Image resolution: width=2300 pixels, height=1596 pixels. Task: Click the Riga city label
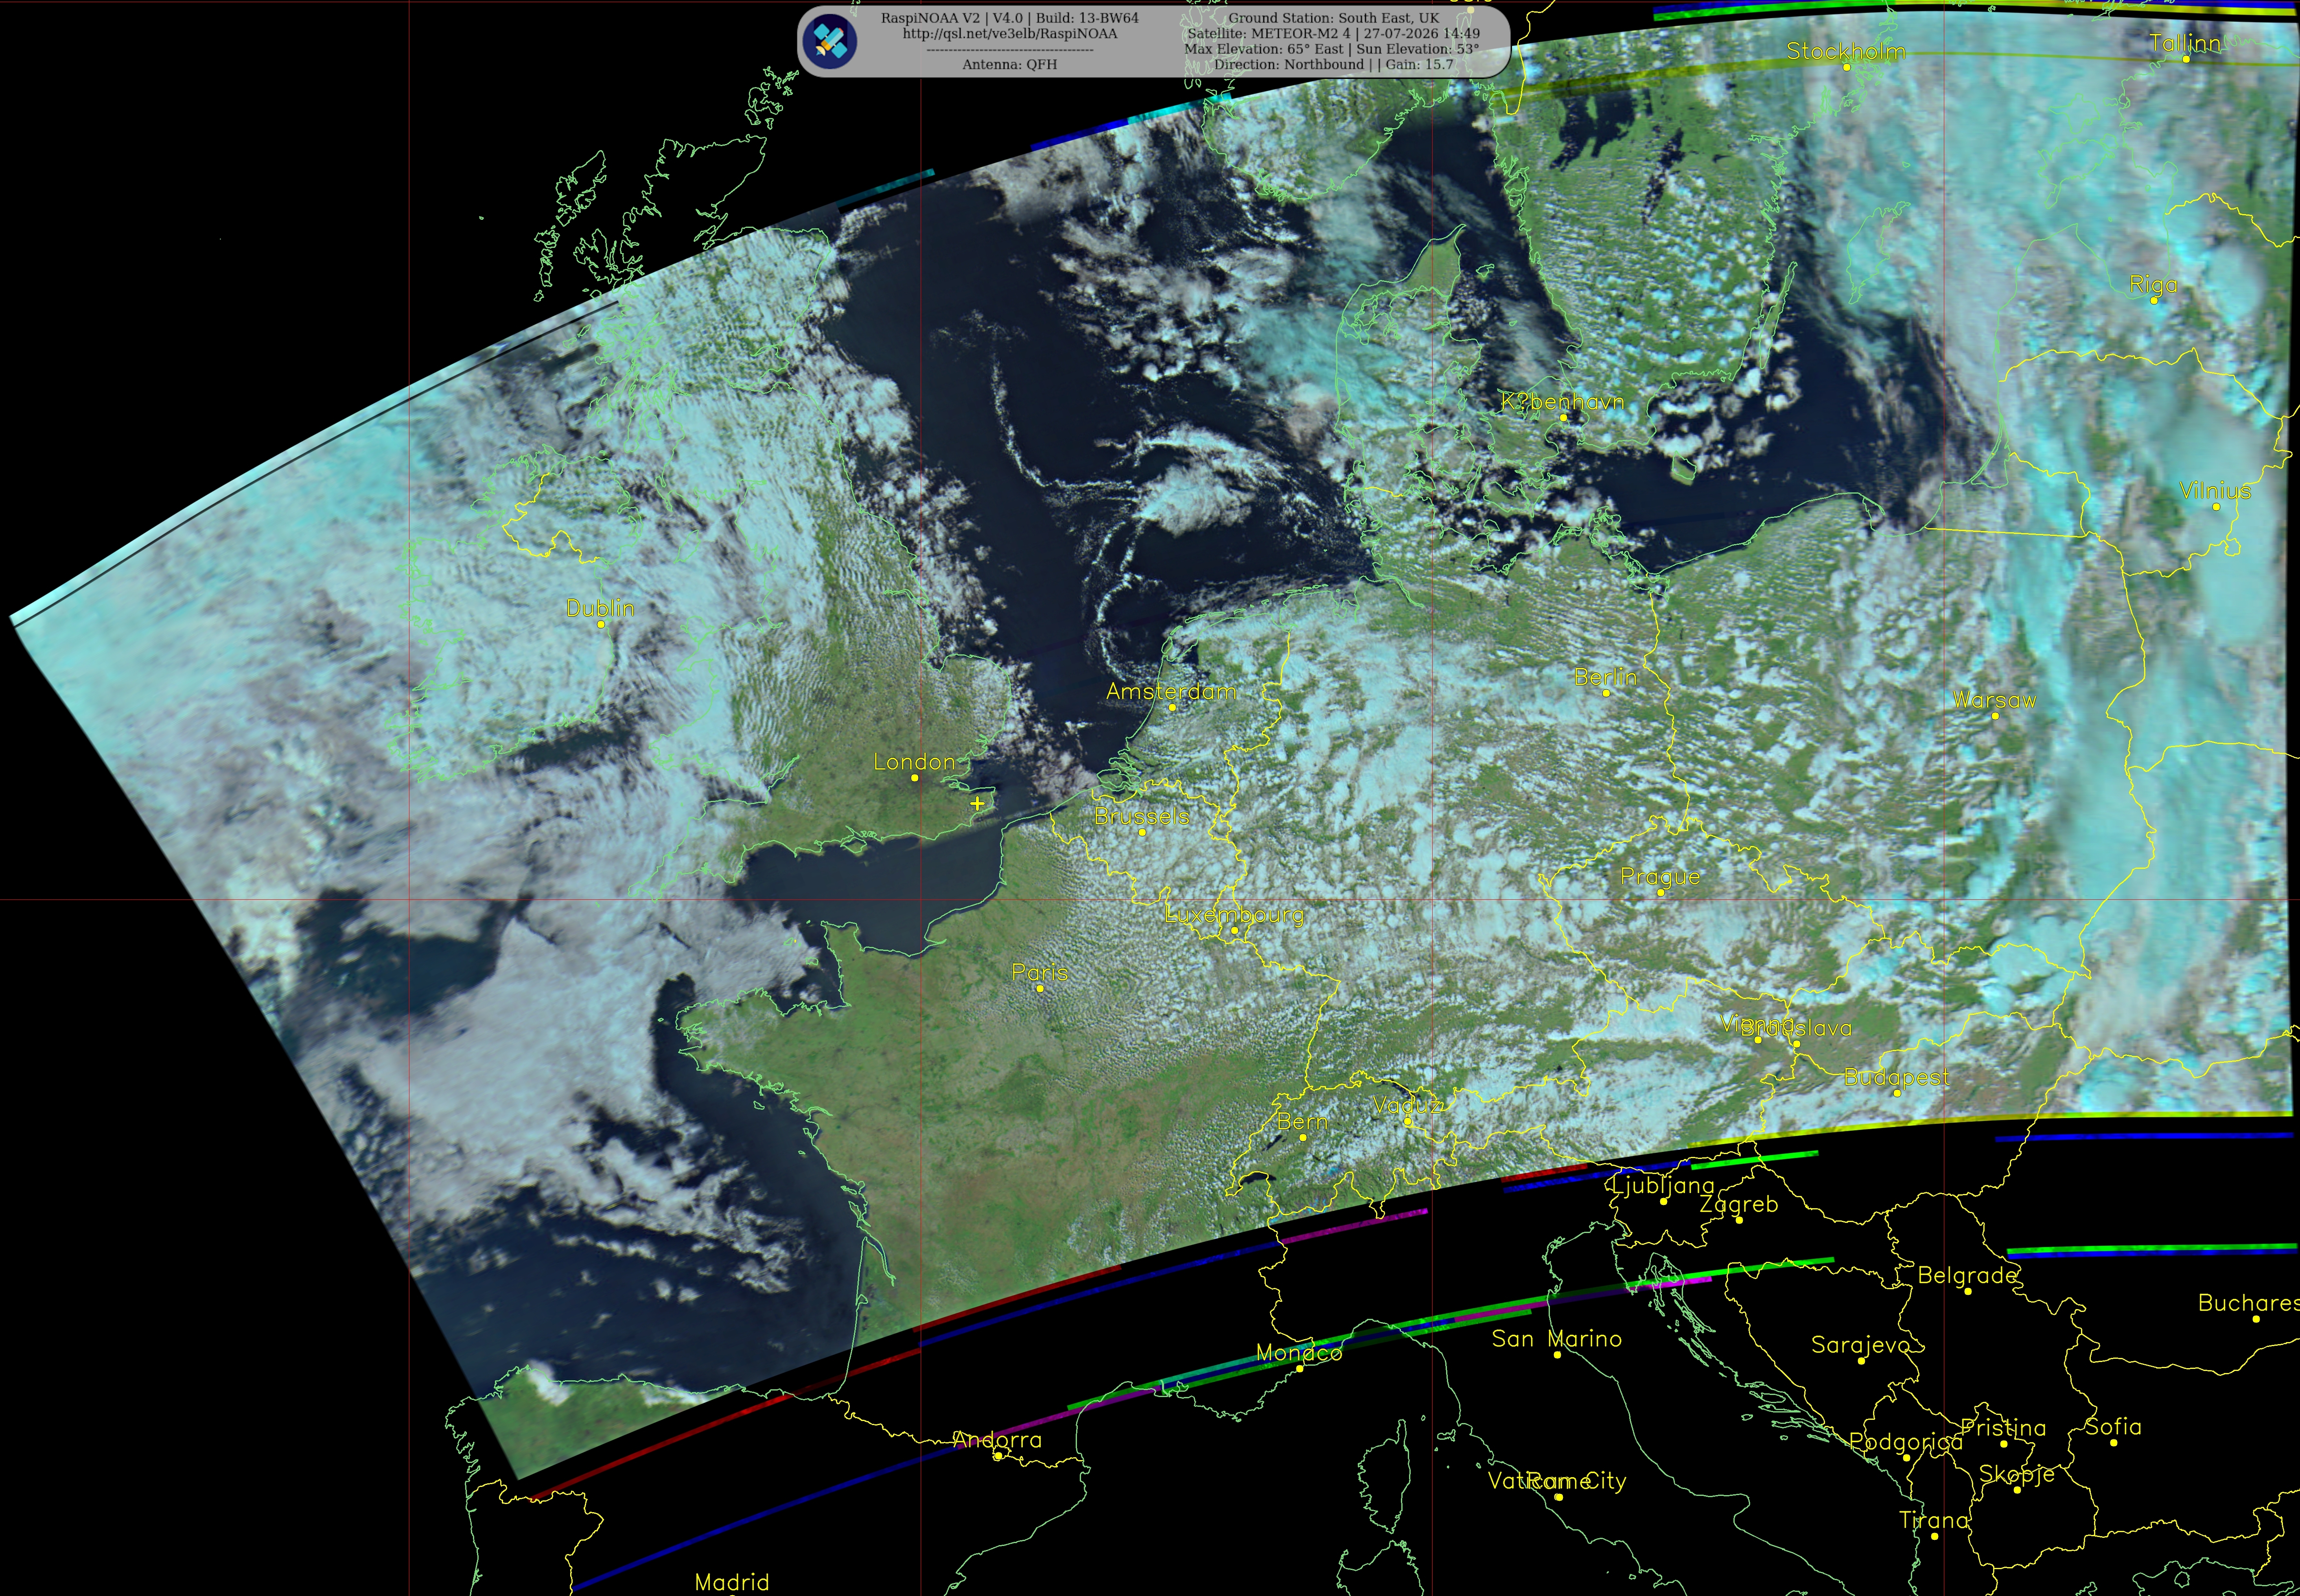click(2154, 285)
